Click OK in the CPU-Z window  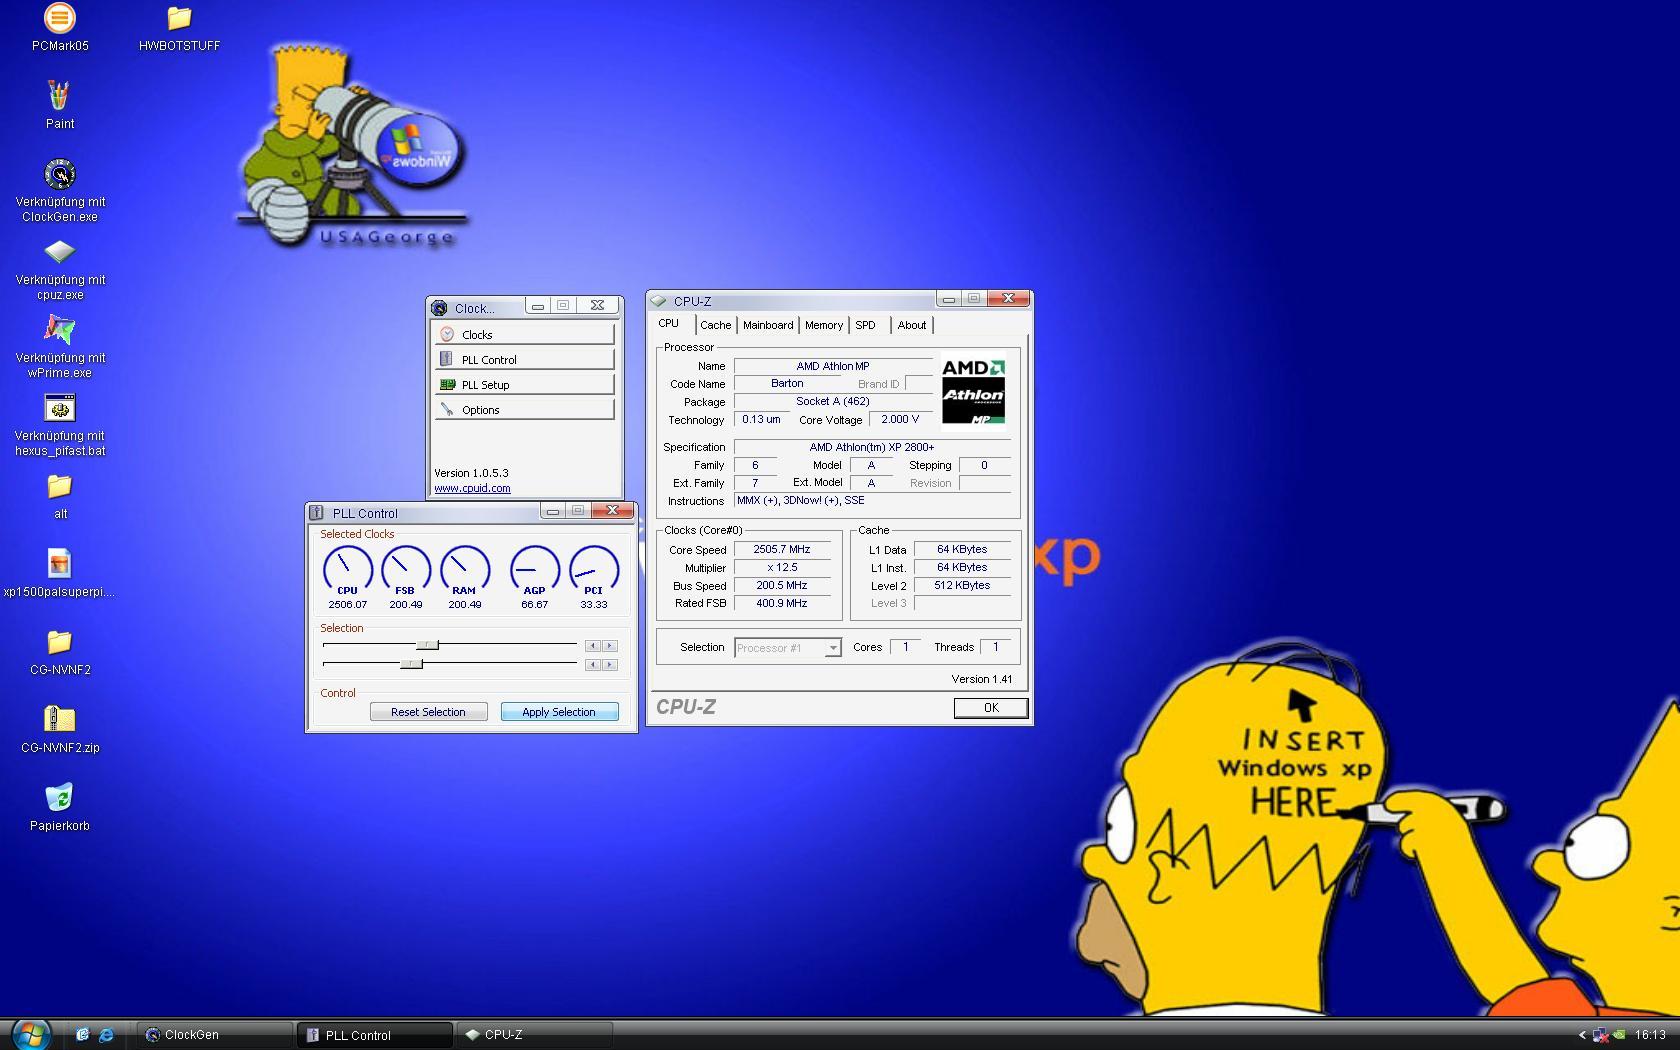point(990,707)
